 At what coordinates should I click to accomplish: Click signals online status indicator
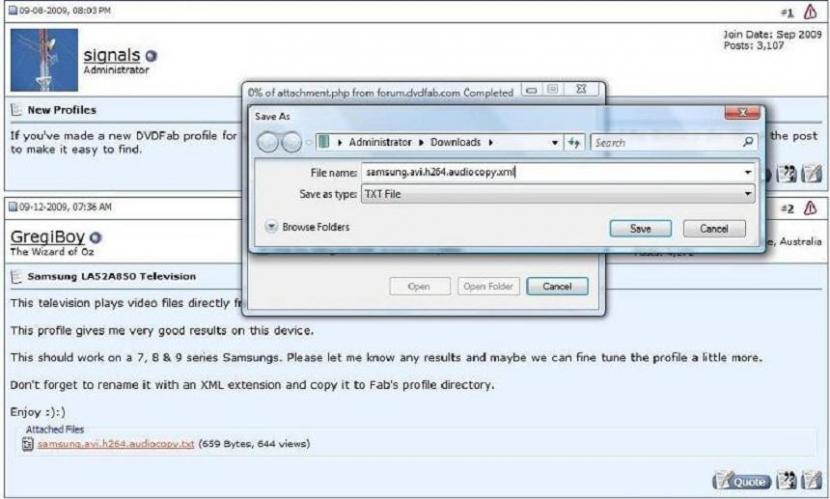151,56
